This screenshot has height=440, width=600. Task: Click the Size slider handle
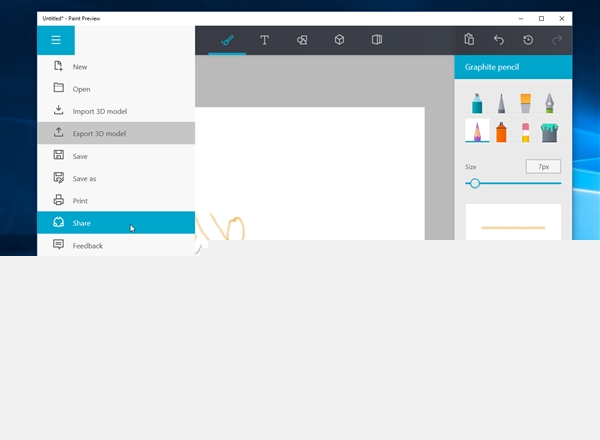475,183
